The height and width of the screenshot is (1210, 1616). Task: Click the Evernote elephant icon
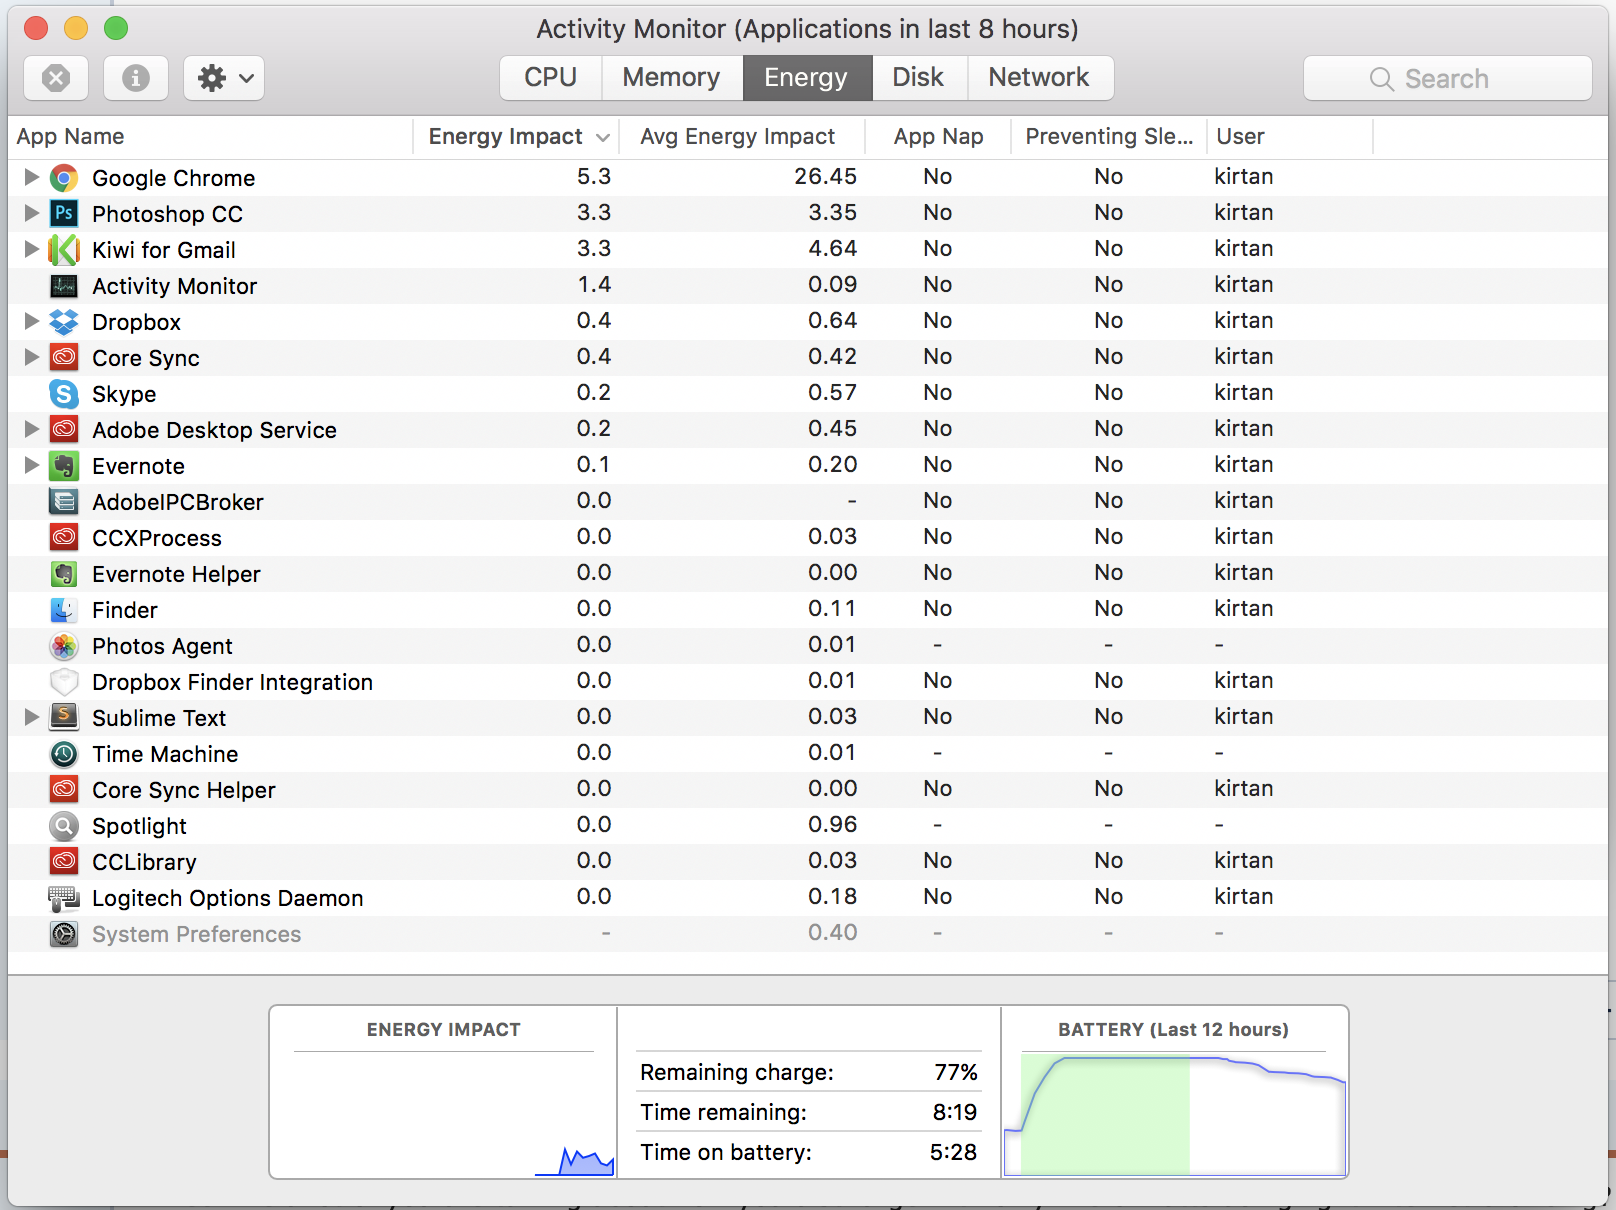click(64, 466)
